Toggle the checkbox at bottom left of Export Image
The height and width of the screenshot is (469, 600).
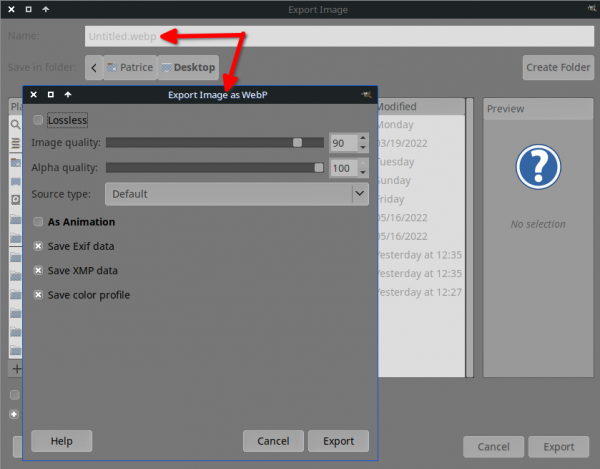point(15,395)
